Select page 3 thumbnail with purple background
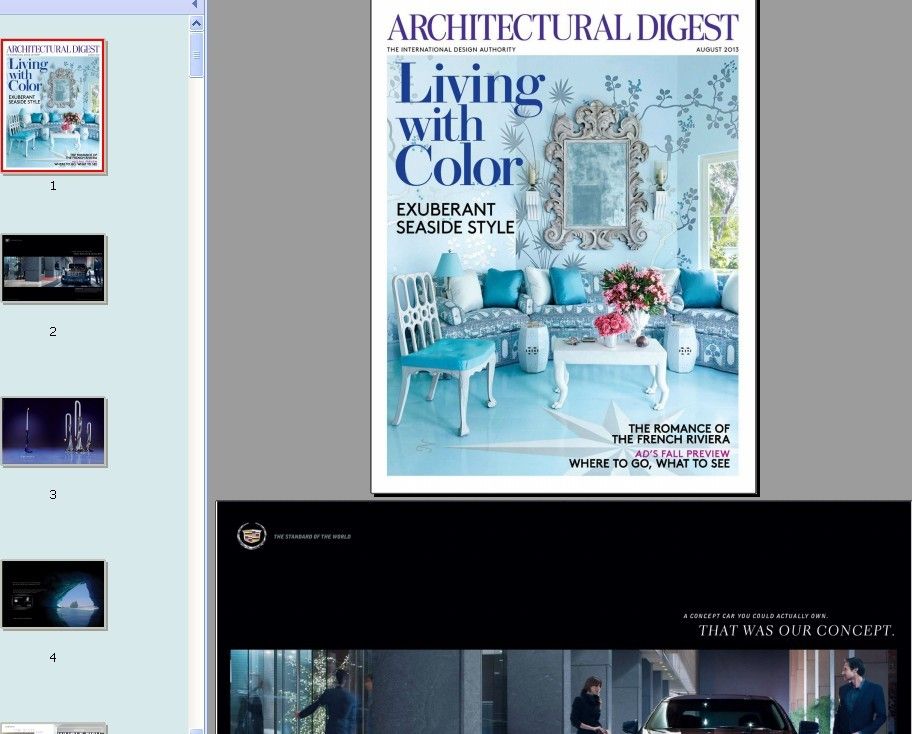 54,432
